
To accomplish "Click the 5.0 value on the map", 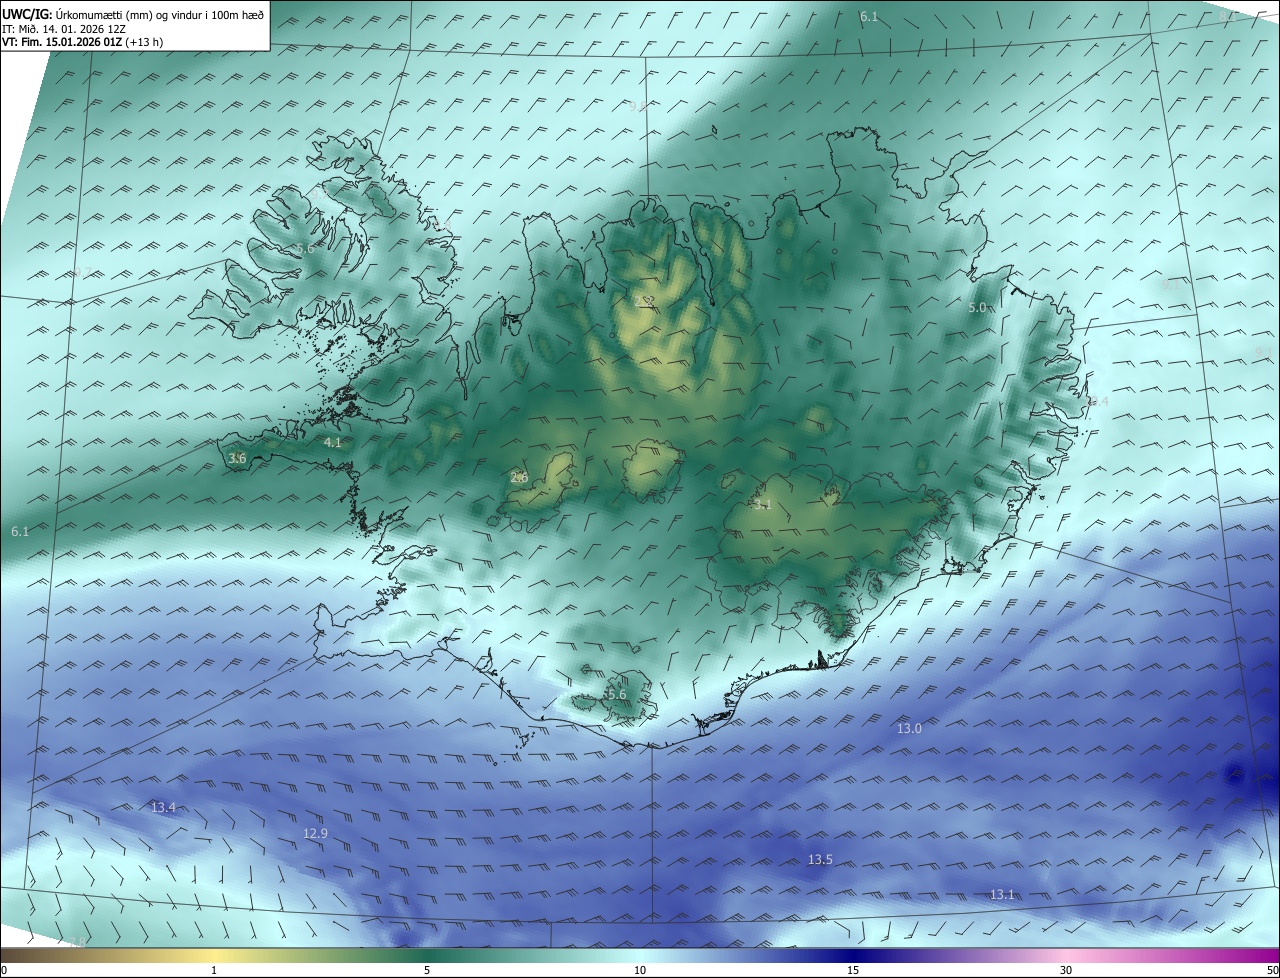I will (977, 308).
